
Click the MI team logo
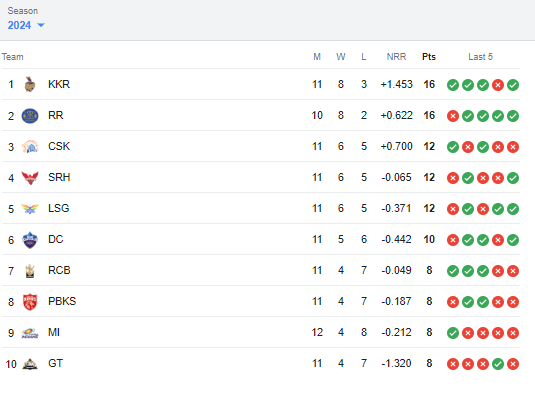click(x=30, y=333)
